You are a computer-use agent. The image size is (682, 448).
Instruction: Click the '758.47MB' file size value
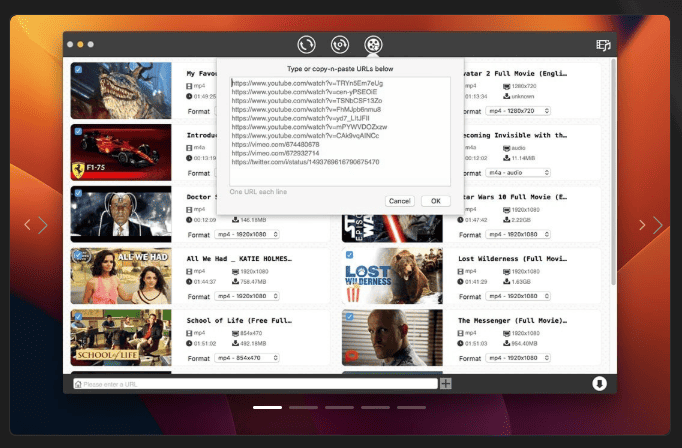point(253,282)
